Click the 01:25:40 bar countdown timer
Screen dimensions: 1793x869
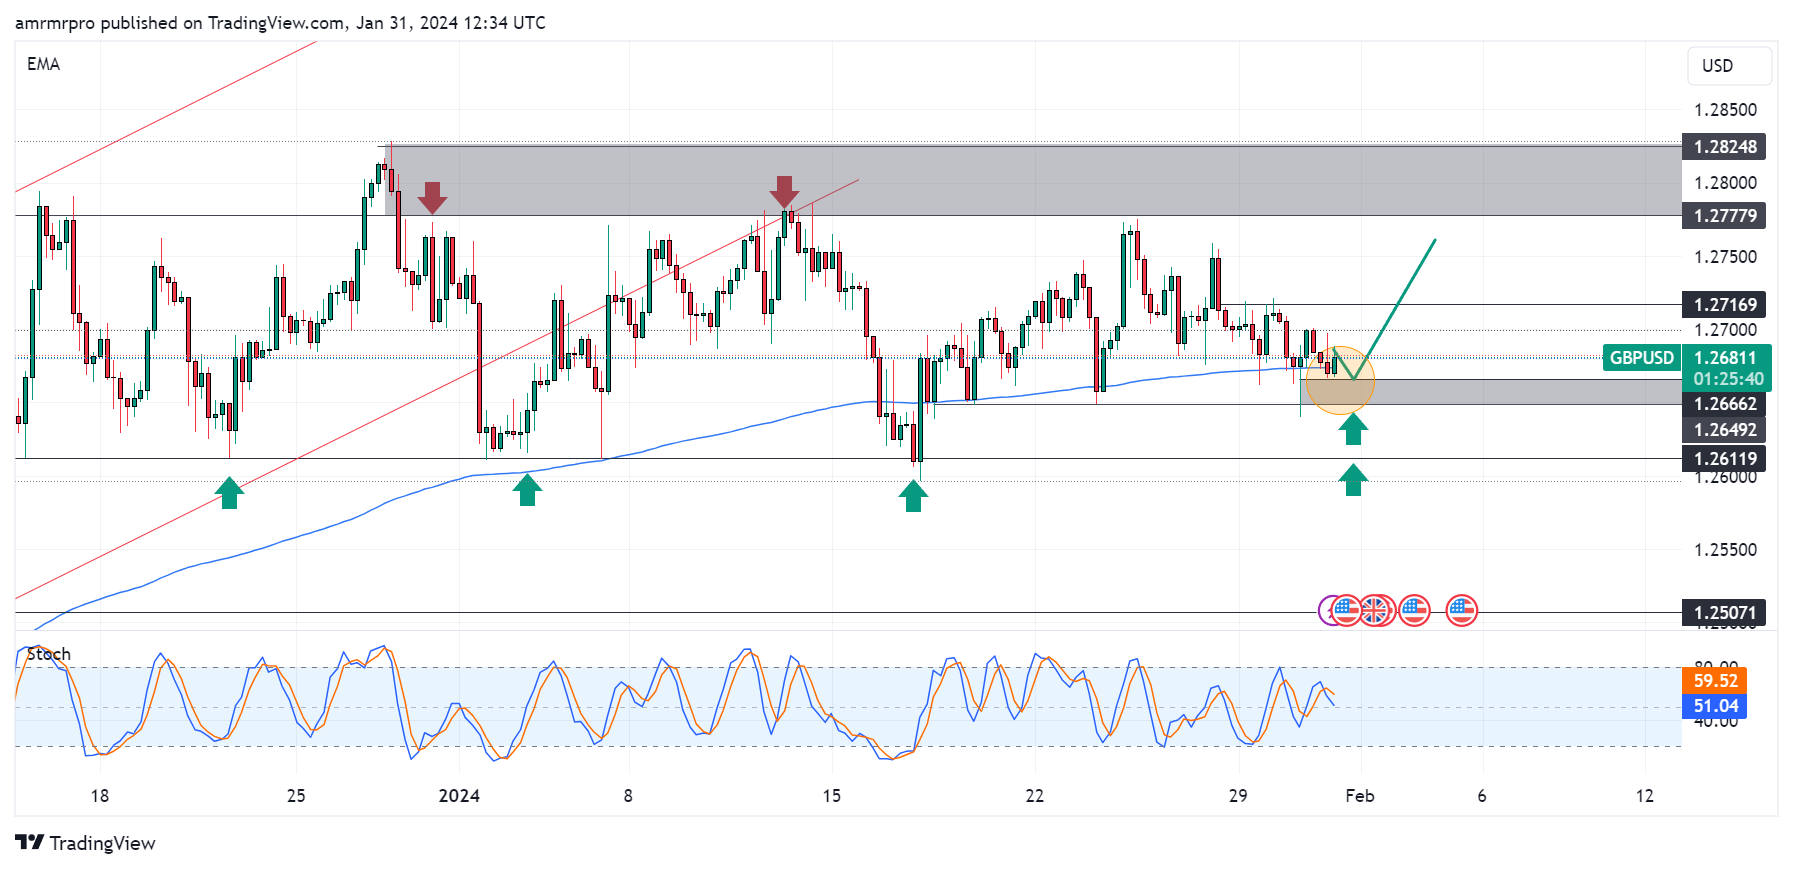tap(1726, 379)
